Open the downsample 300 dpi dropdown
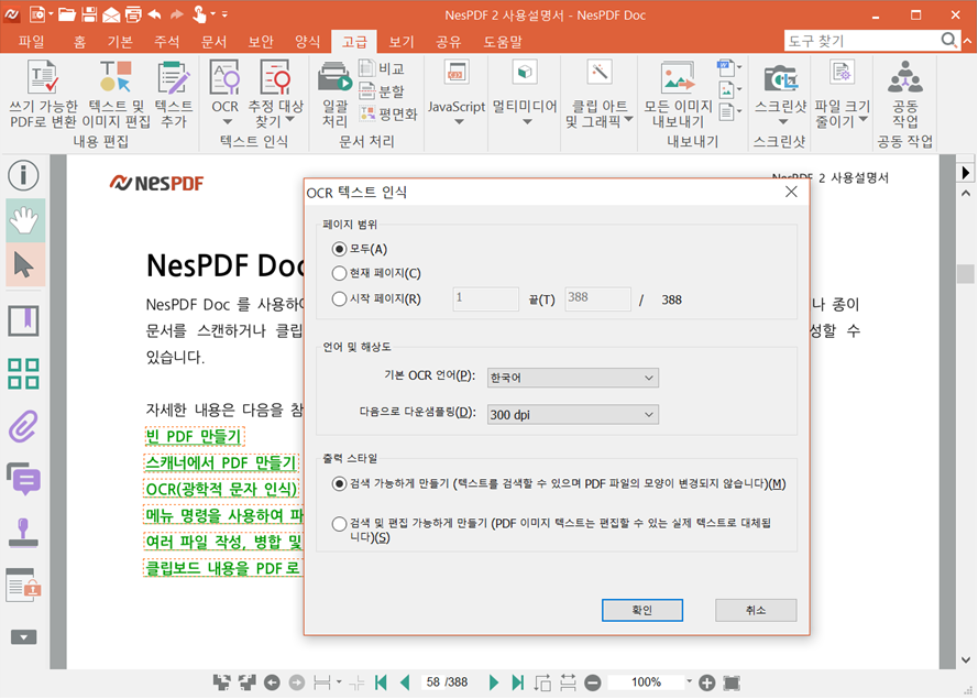The image size is (977, 698). point(573,414)
